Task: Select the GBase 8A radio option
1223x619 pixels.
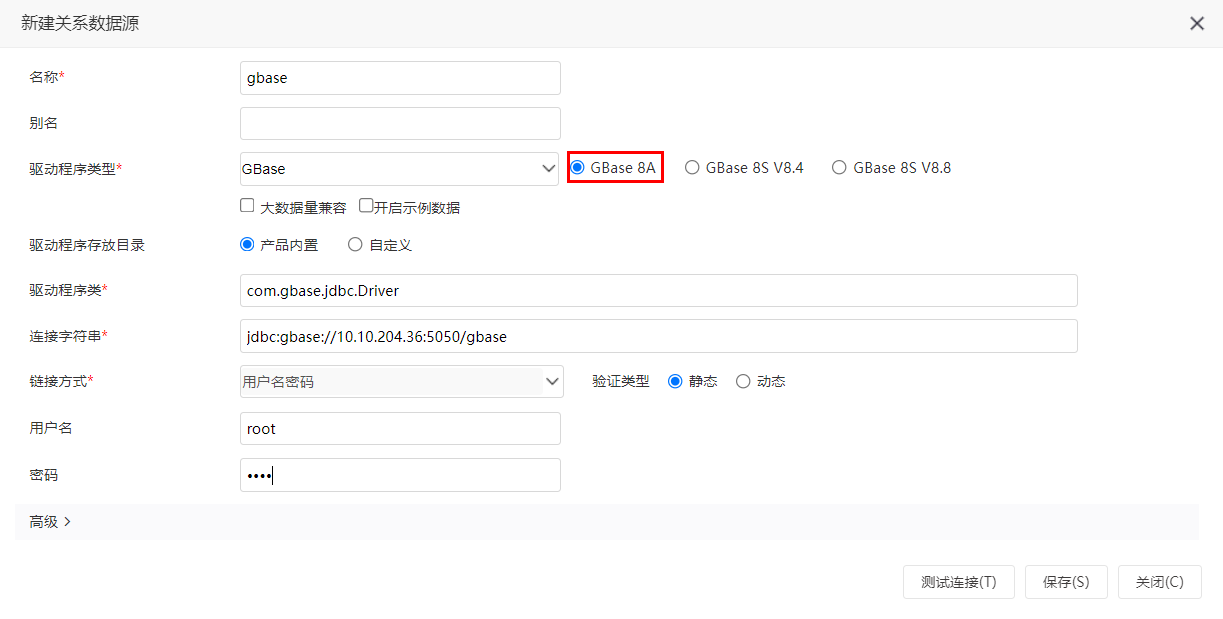Action: 577,168
